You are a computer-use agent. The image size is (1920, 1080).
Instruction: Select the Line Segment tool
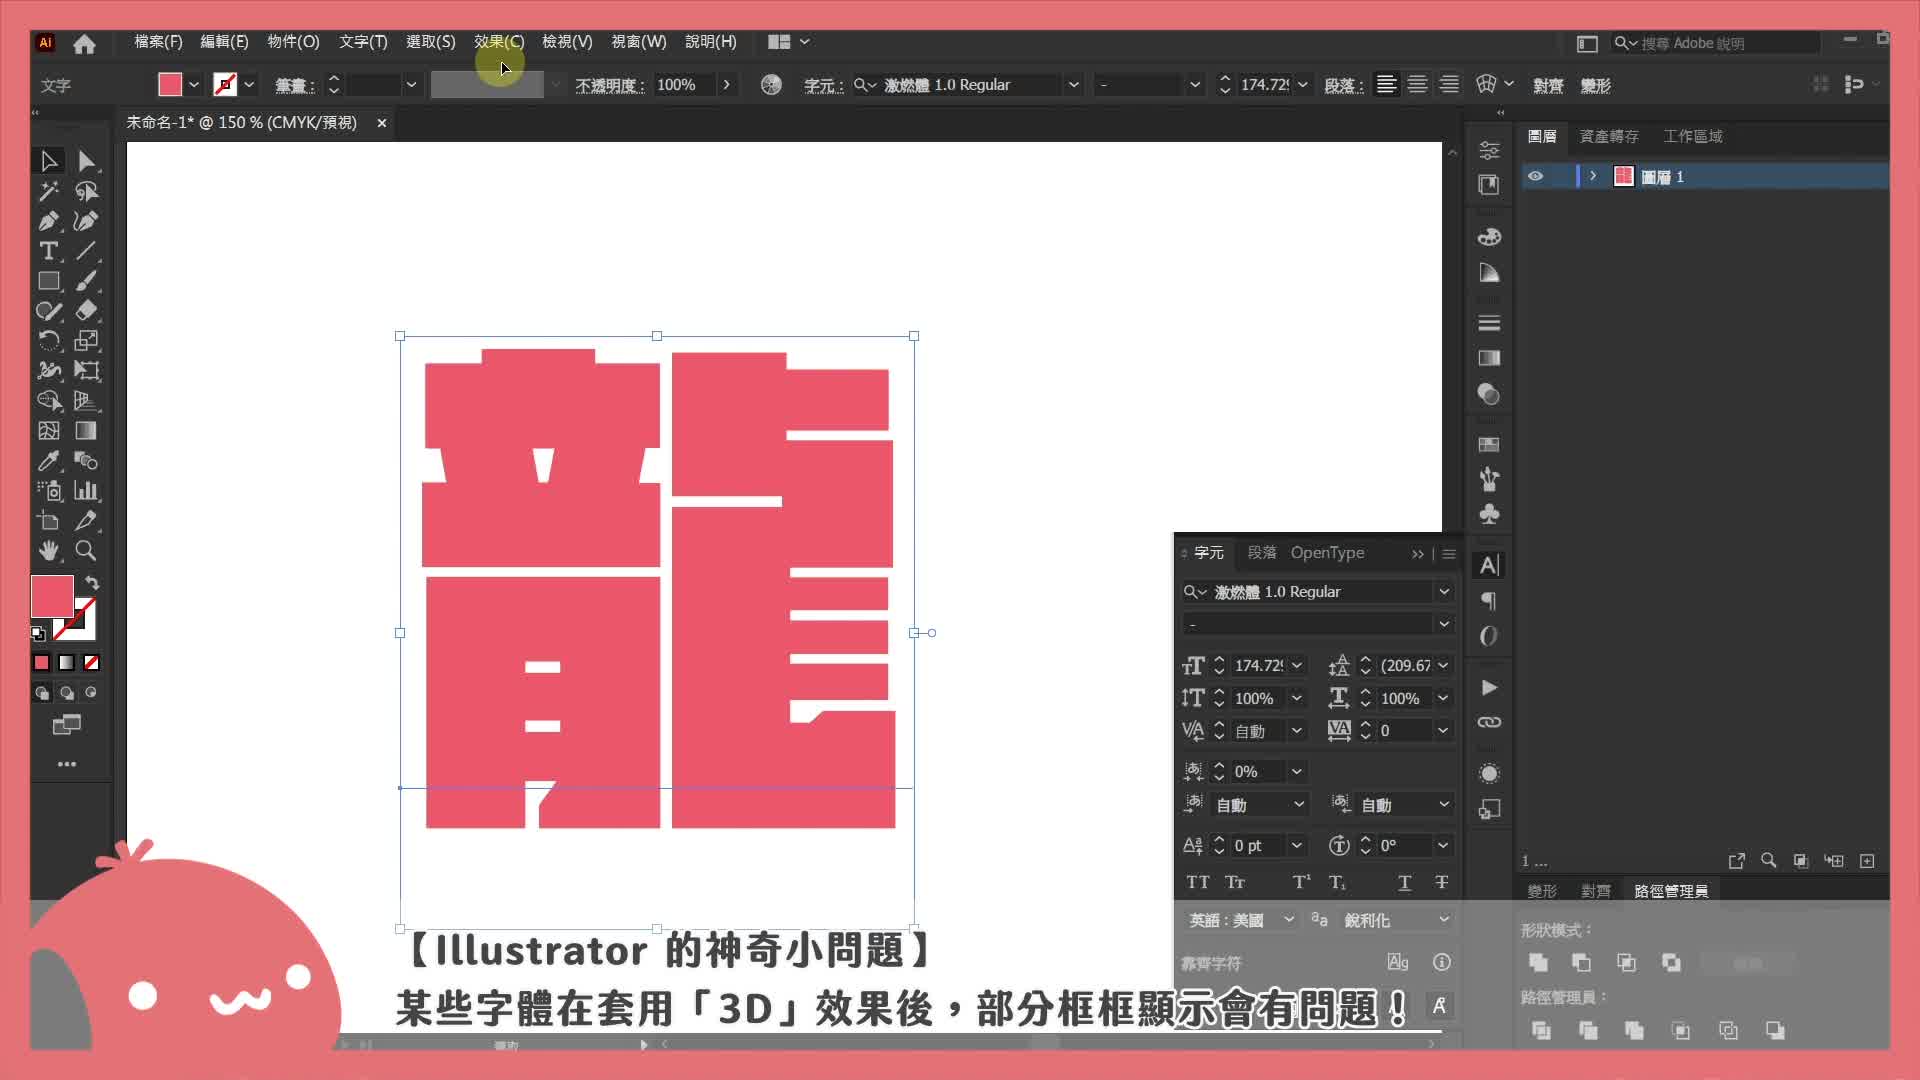[x=86, y=251]
